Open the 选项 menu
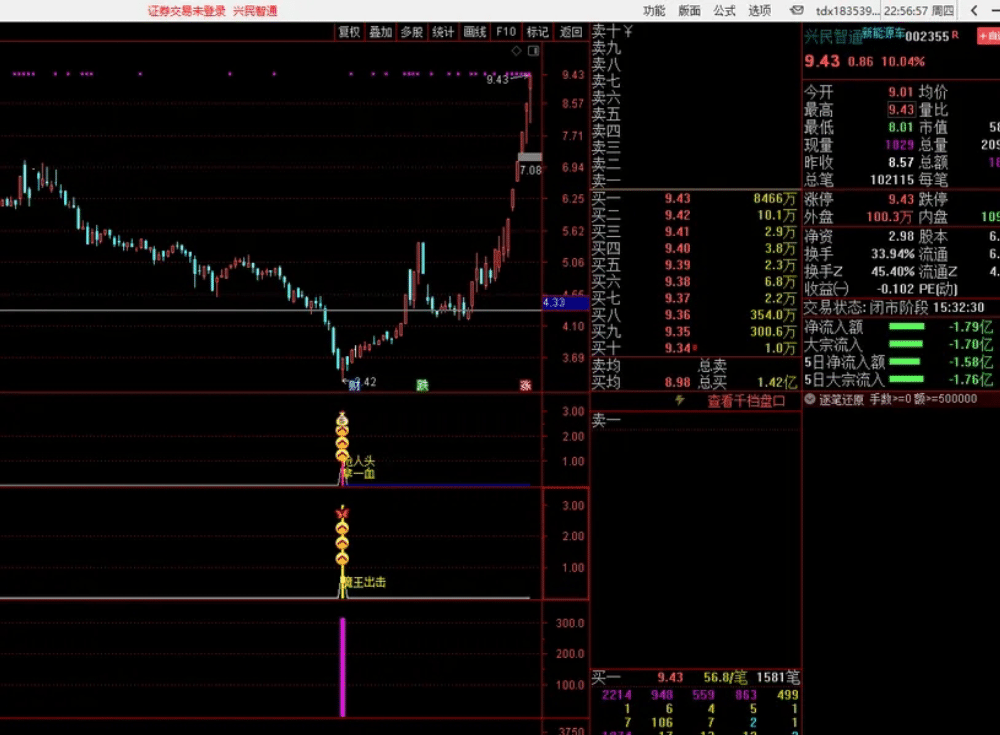1000x735 pixels. pyautogui.click(x=759, y=10)
